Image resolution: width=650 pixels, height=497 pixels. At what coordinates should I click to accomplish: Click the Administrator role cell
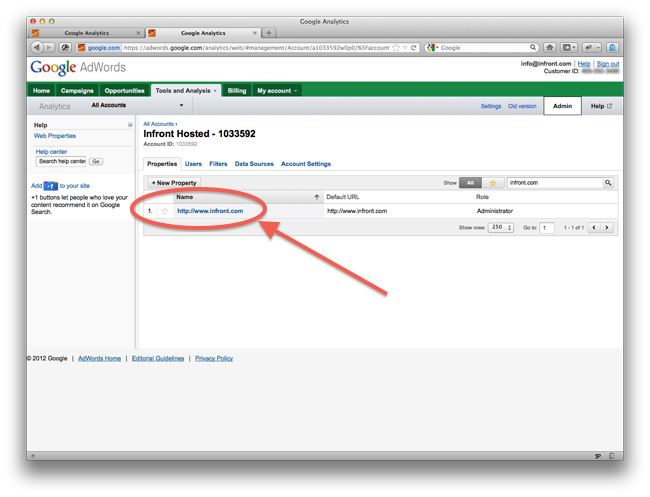pos(495,211)
